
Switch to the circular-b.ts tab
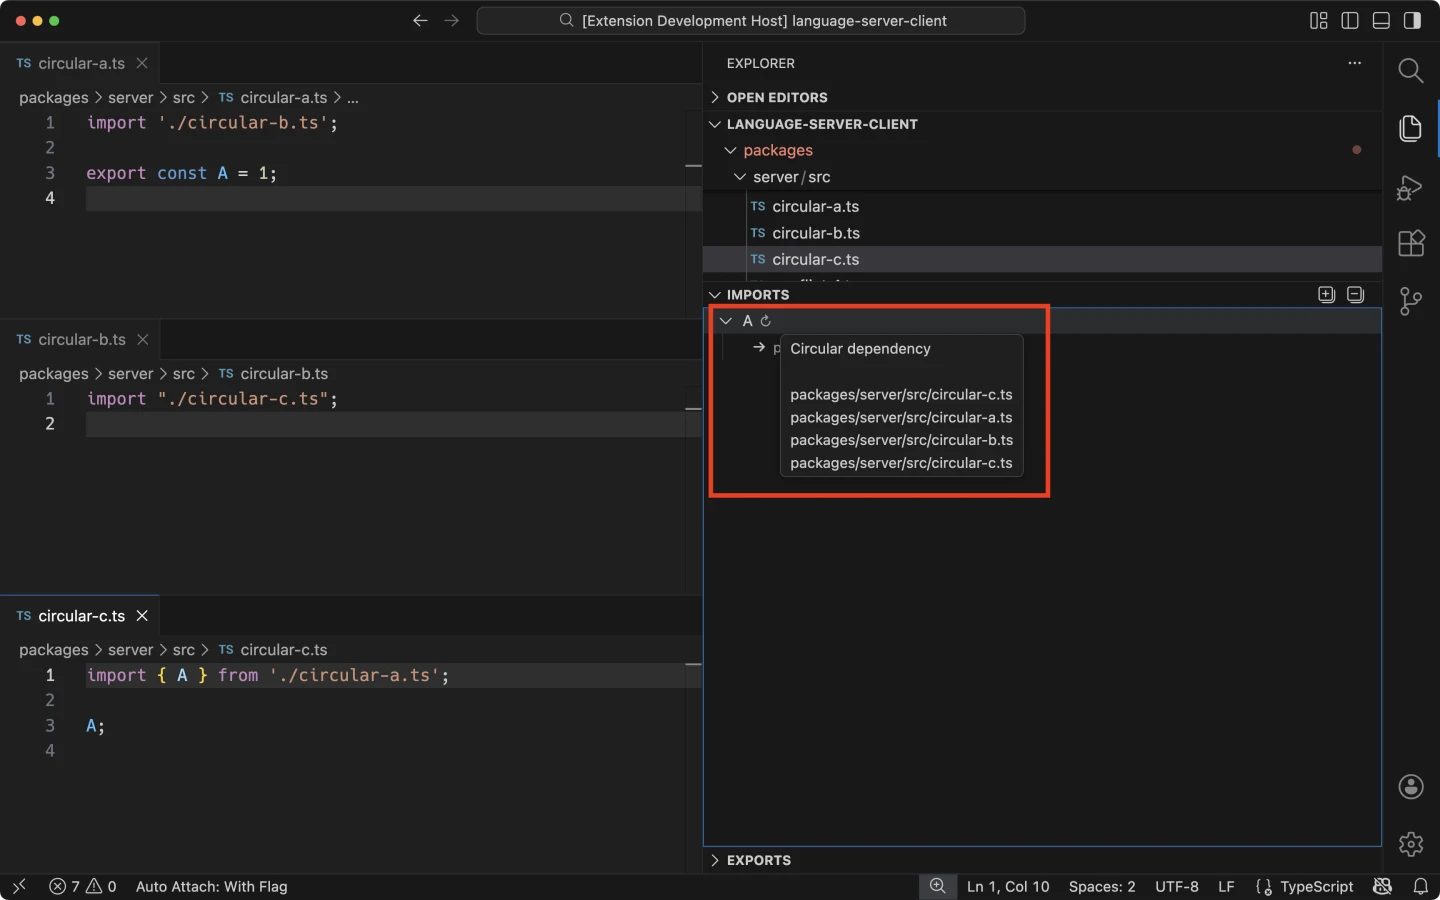click(x=81, y=339)
